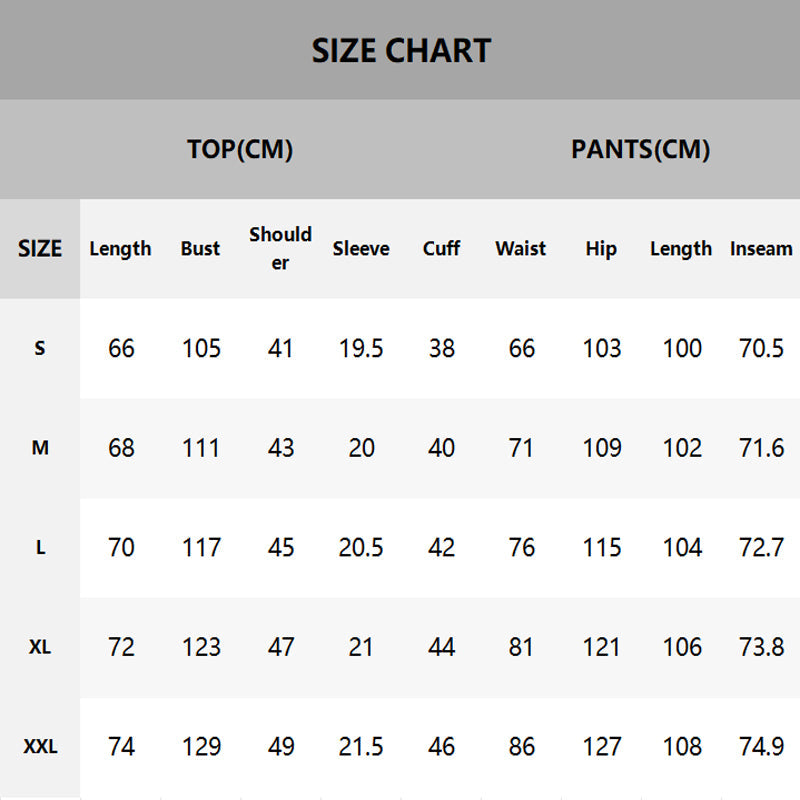The width and height of the screenshot is (800, 800).
Task: Select the Shoulder column header
Action: point(281,248)
